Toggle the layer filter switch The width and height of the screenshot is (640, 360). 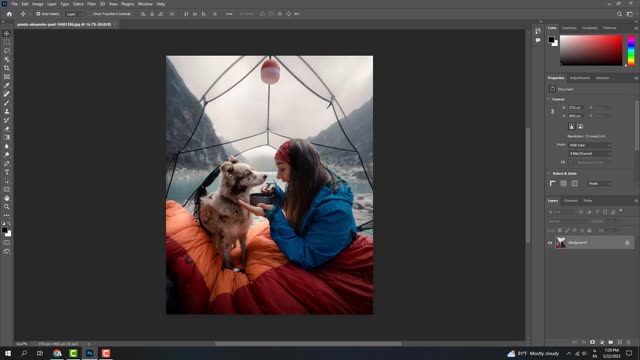621,211
